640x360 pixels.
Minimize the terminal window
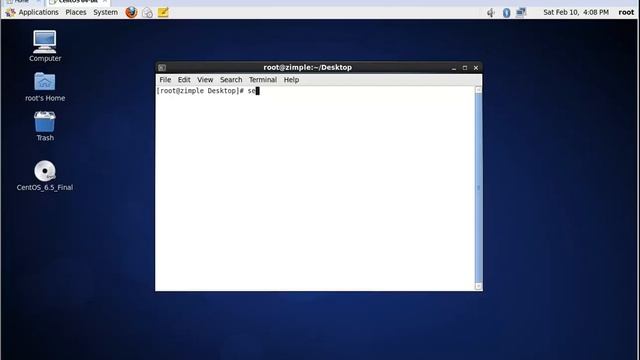[454, 68]
